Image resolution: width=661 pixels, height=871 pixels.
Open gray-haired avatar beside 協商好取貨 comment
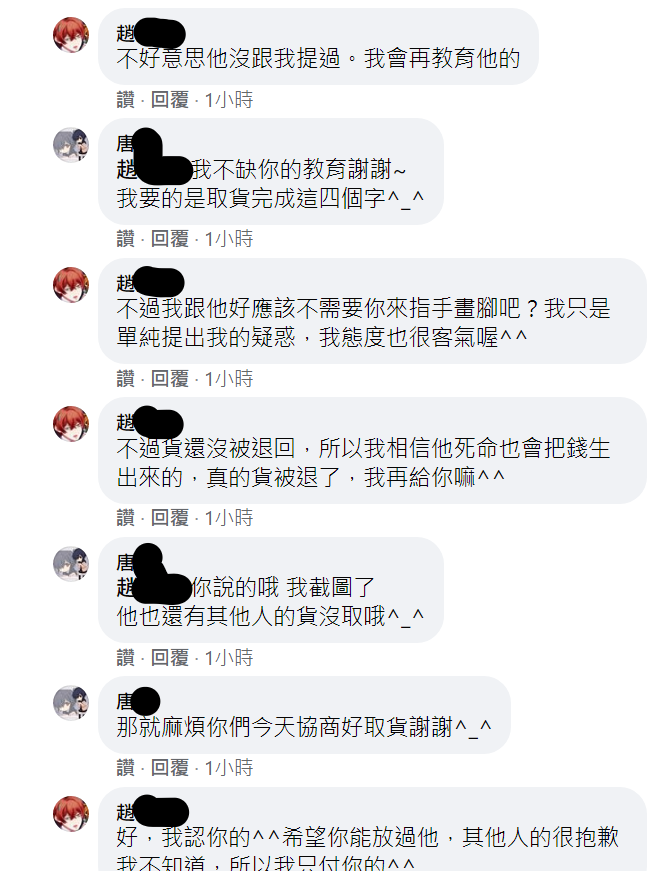(x=71, y=703)
